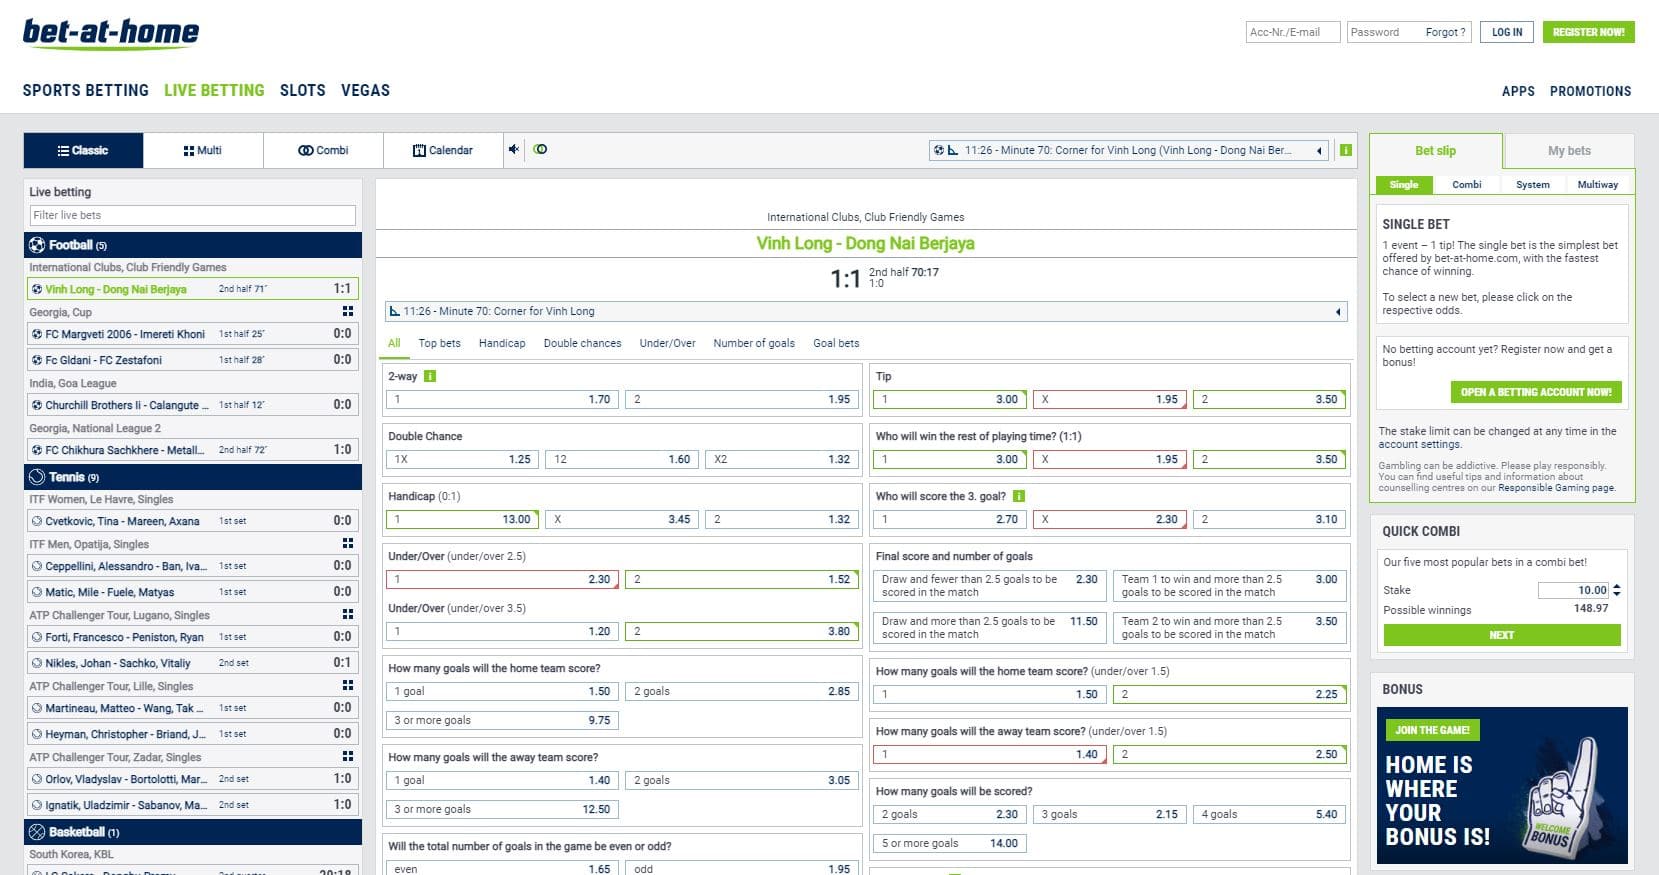Open the green info icon at ticker end
This screenshot has width=1659, height=875.
(1346, 151)
